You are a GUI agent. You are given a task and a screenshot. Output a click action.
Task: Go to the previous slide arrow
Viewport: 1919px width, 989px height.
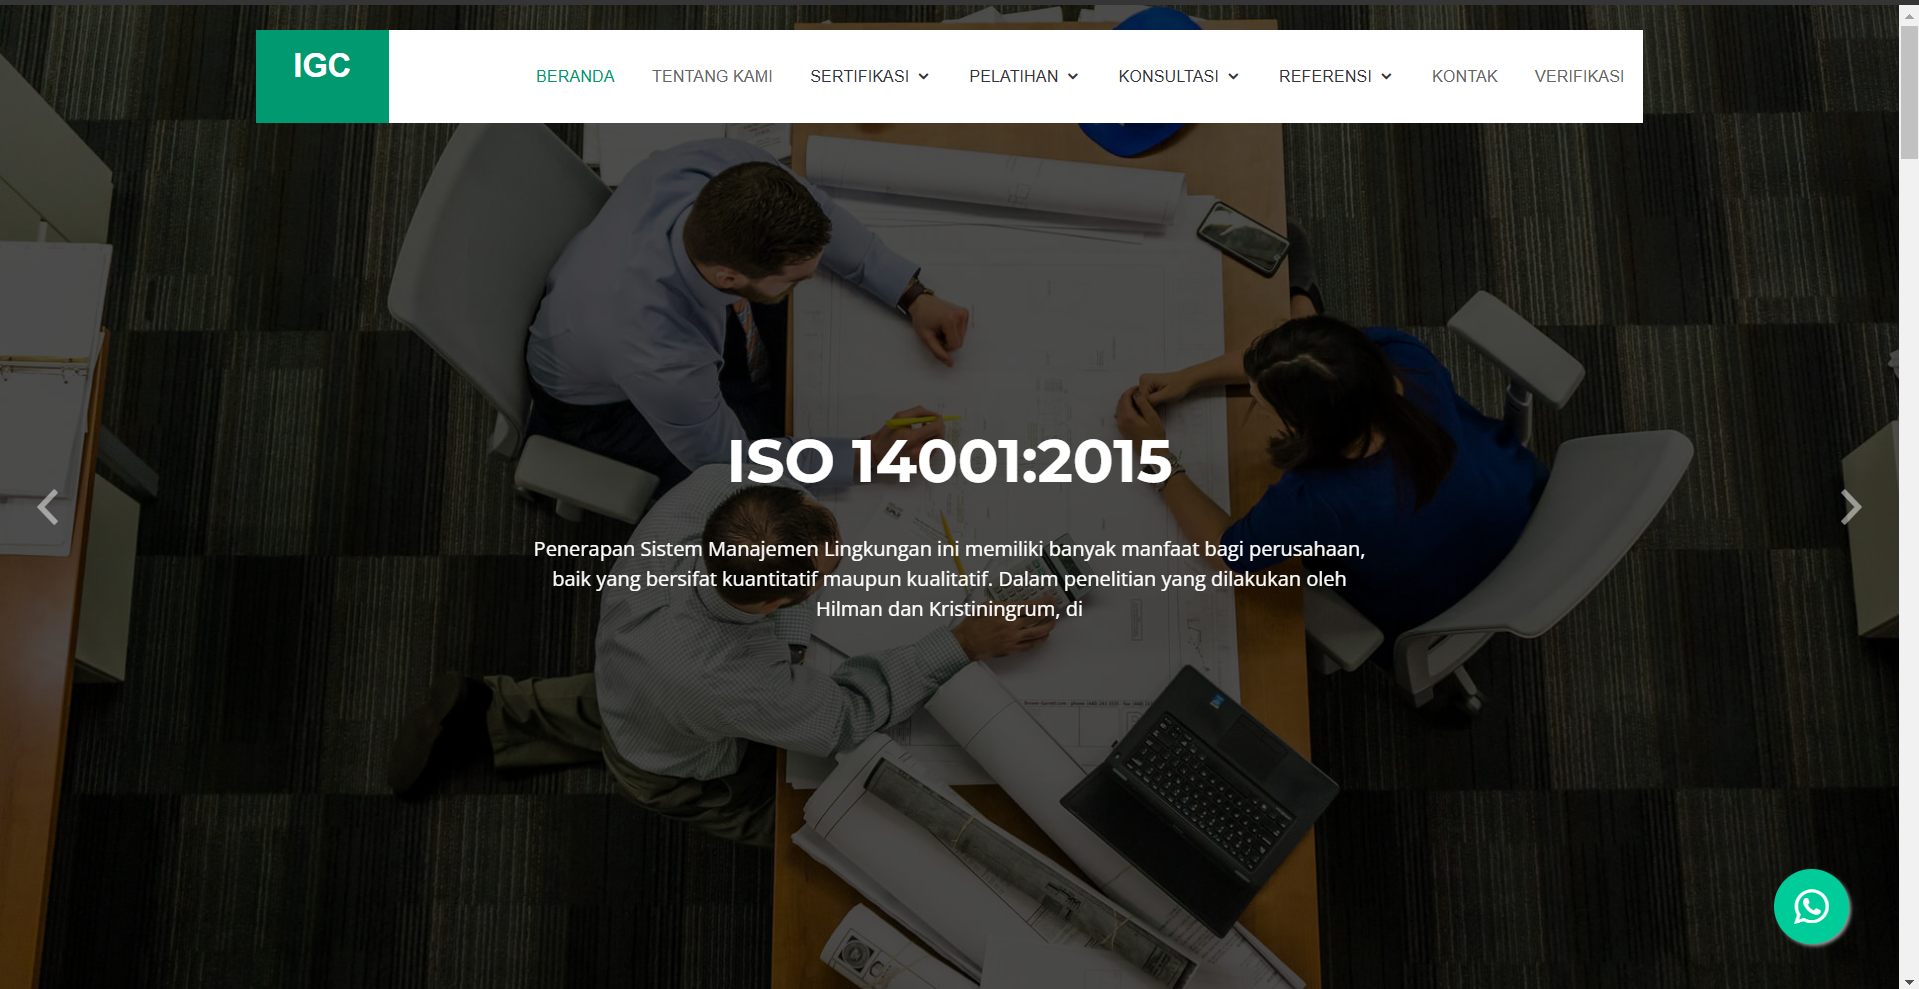(x=47, y=507)
